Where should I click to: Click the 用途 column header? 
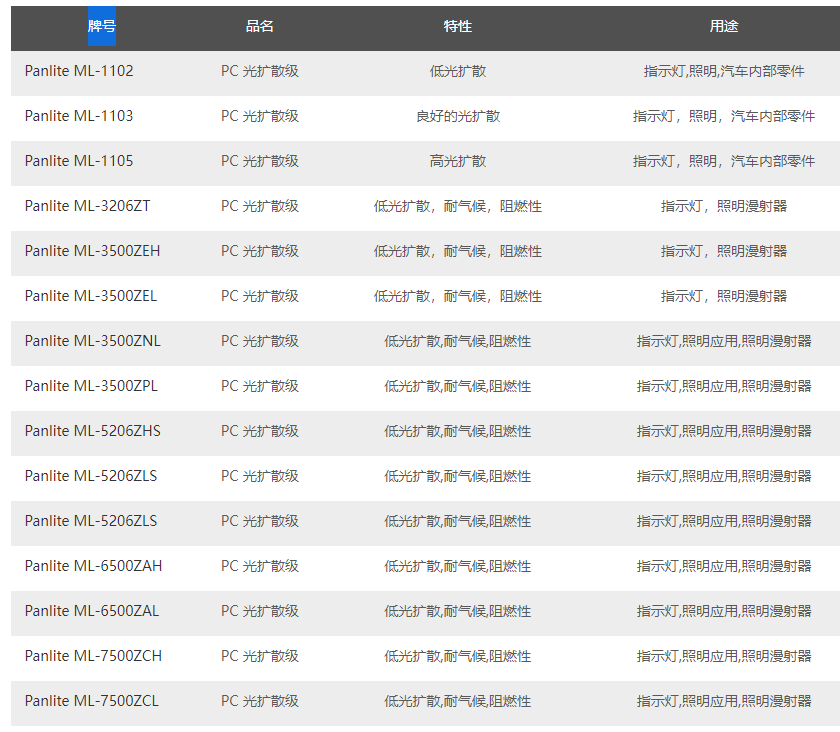tap(724, 26)
